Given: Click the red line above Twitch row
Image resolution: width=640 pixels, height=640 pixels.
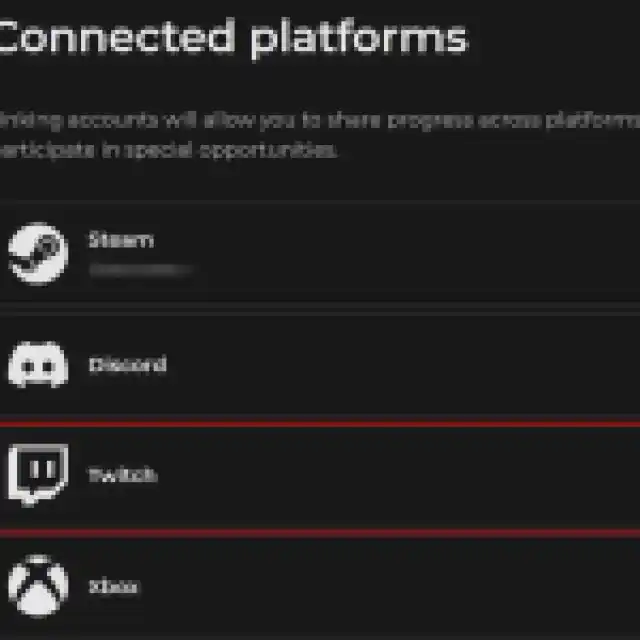Looking at the screenshot, I should (320, 425).
